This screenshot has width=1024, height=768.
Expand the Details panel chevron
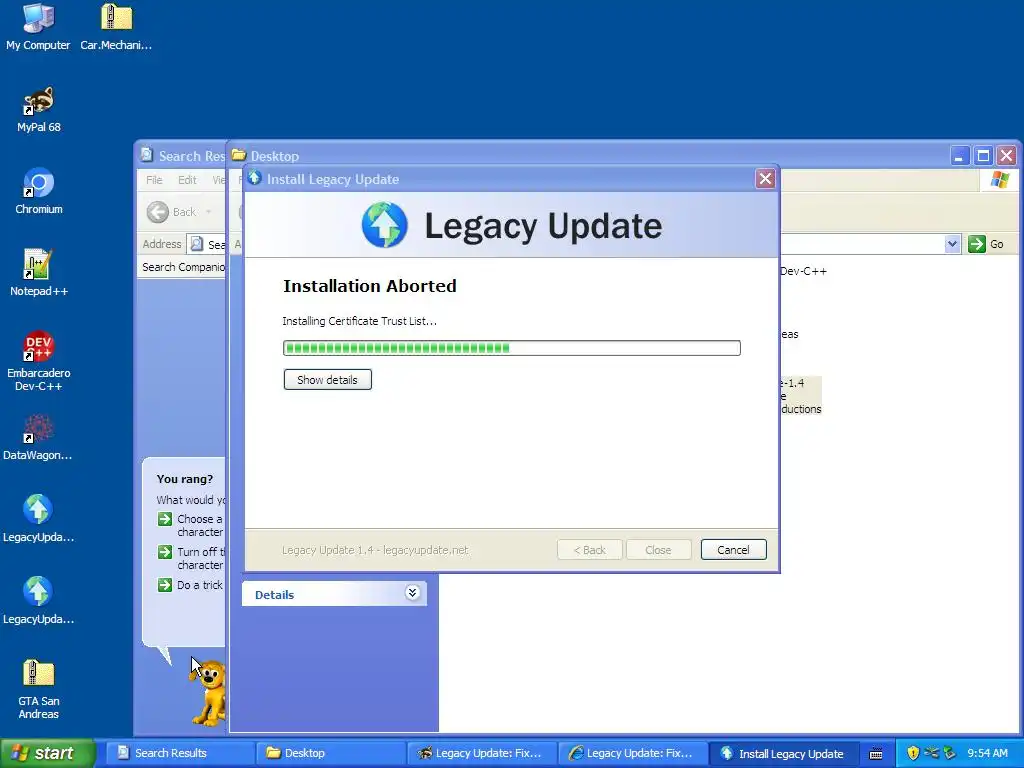(412, 592)
